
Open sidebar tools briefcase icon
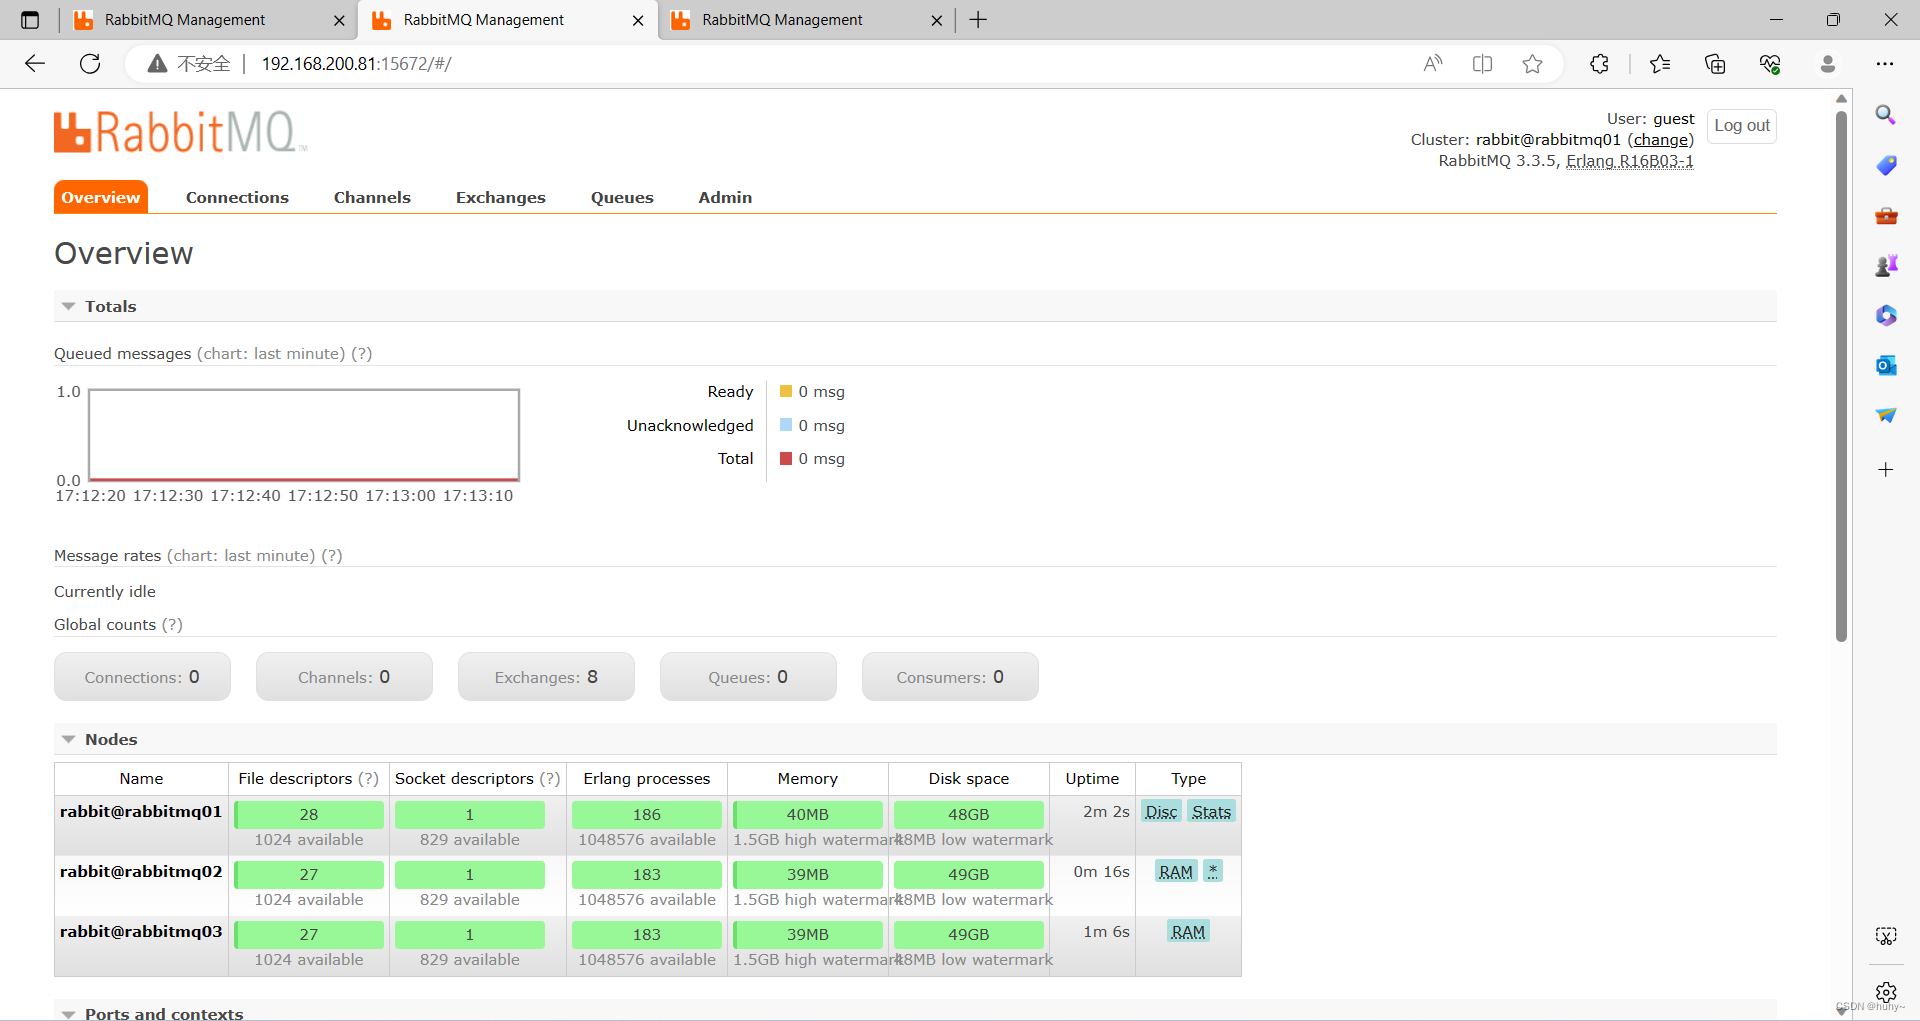pyautogui.click(x=1886, y=215)
